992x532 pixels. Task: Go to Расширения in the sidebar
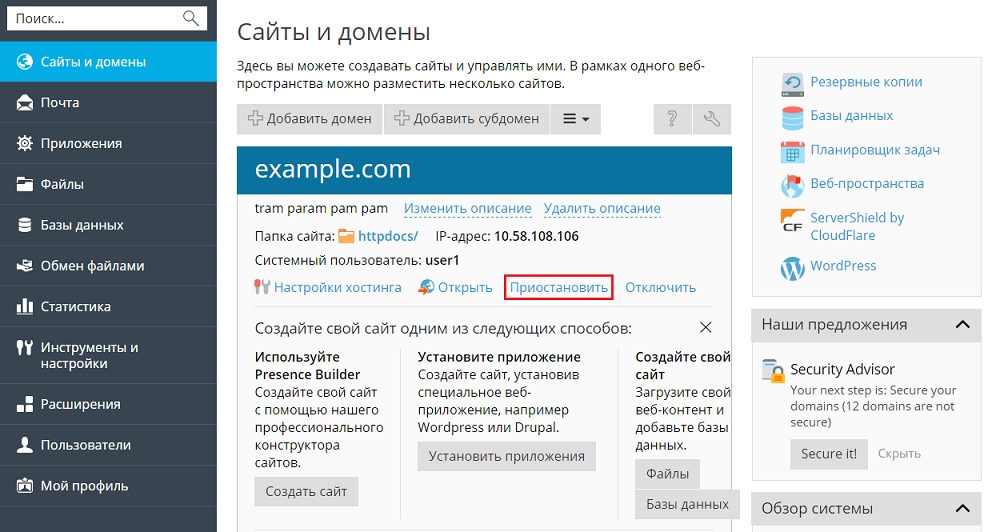point(80,404)
